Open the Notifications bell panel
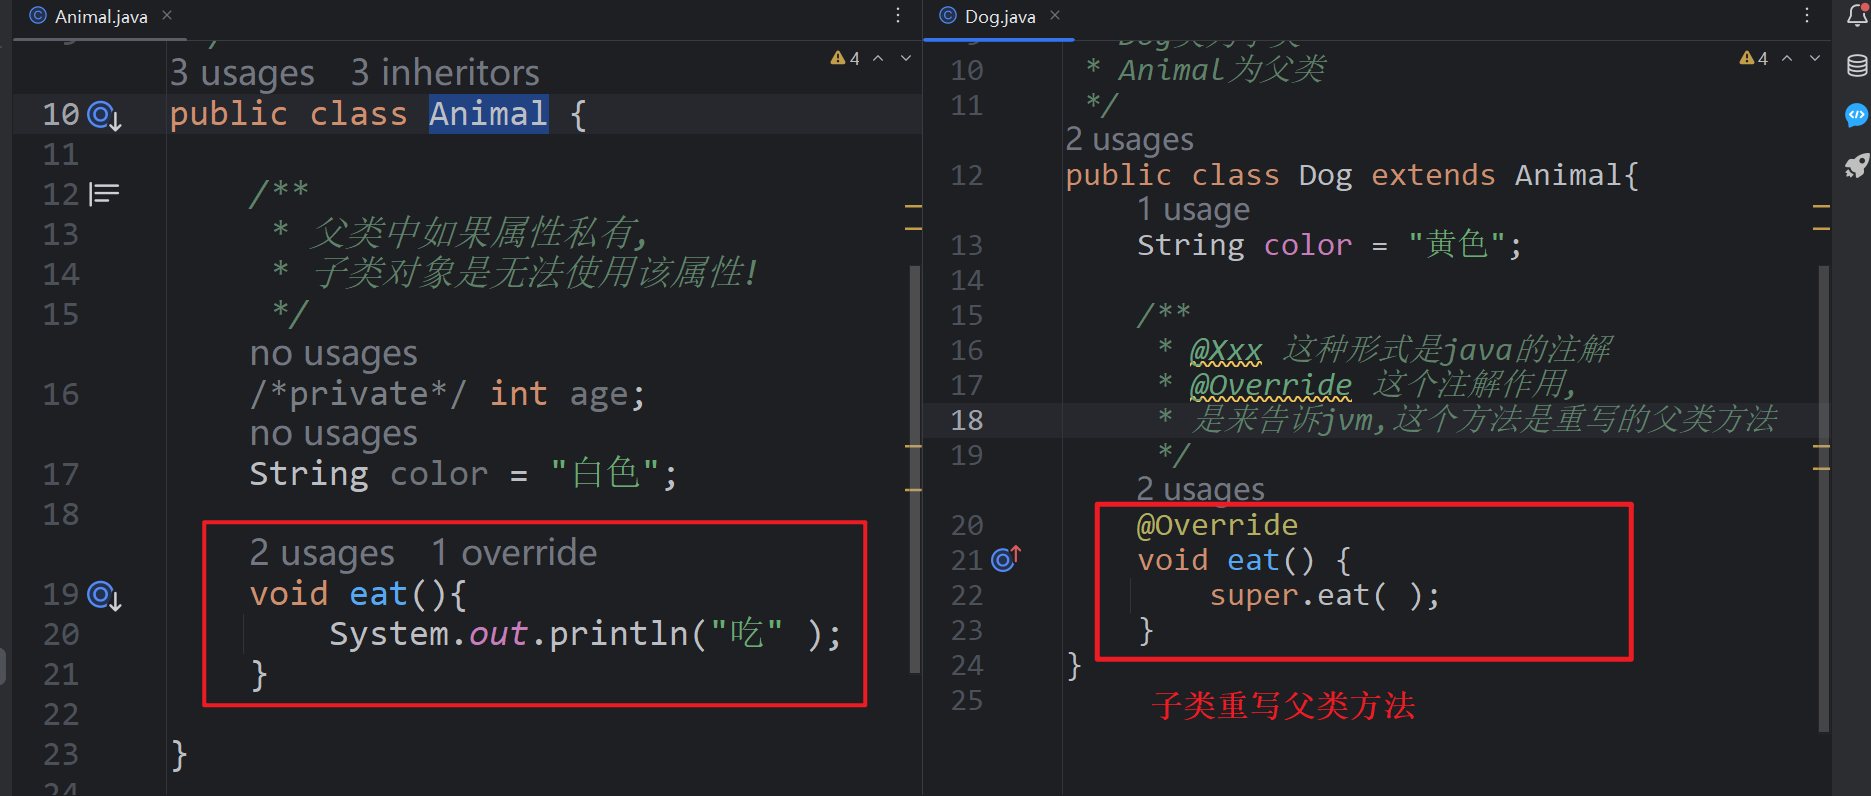 coord(1856,15)
